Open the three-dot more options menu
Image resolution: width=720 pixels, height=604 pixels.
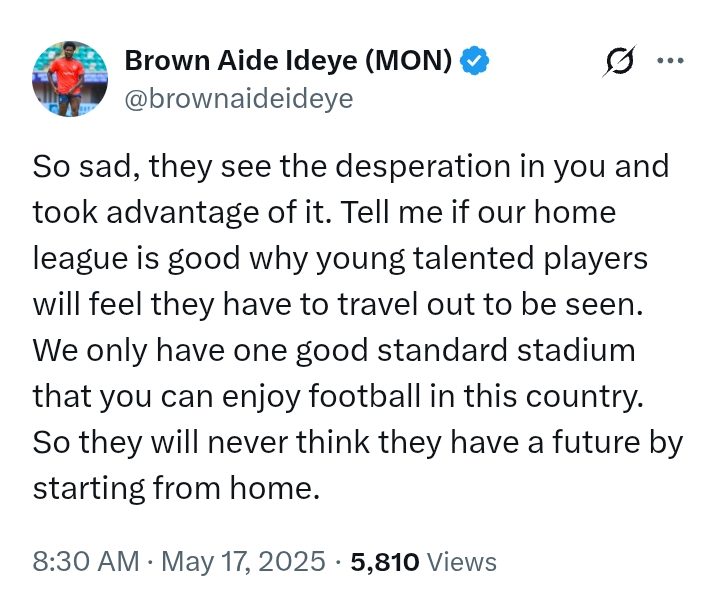click(x=670, y=60)
